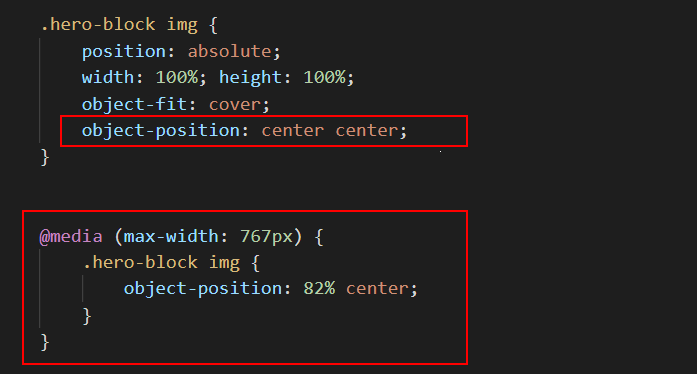
Task: Click the 'width' property name
Action: (108, 77)
